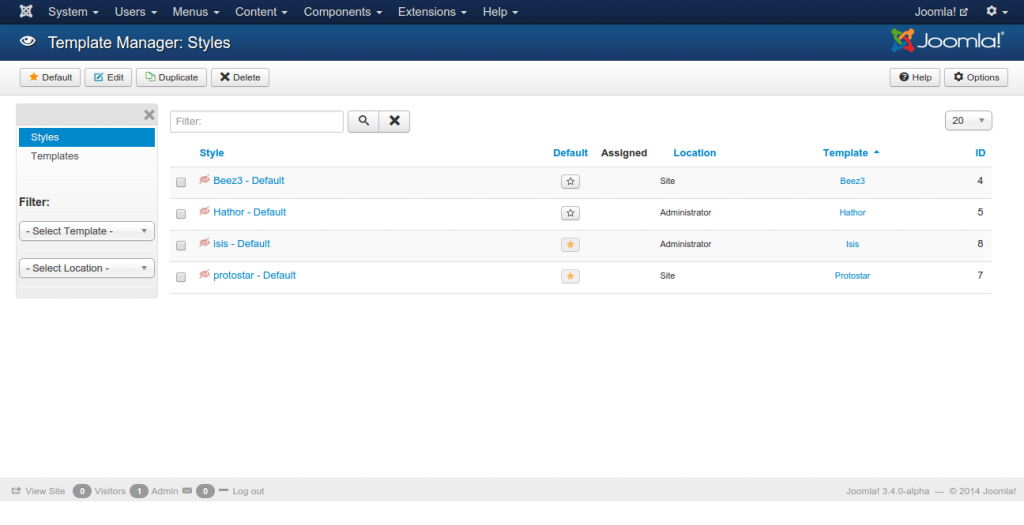This screenshot has width=1024, height=525.
Task: Sort by the Default column header
Action: pyautogui.click(x=570, y=153)
